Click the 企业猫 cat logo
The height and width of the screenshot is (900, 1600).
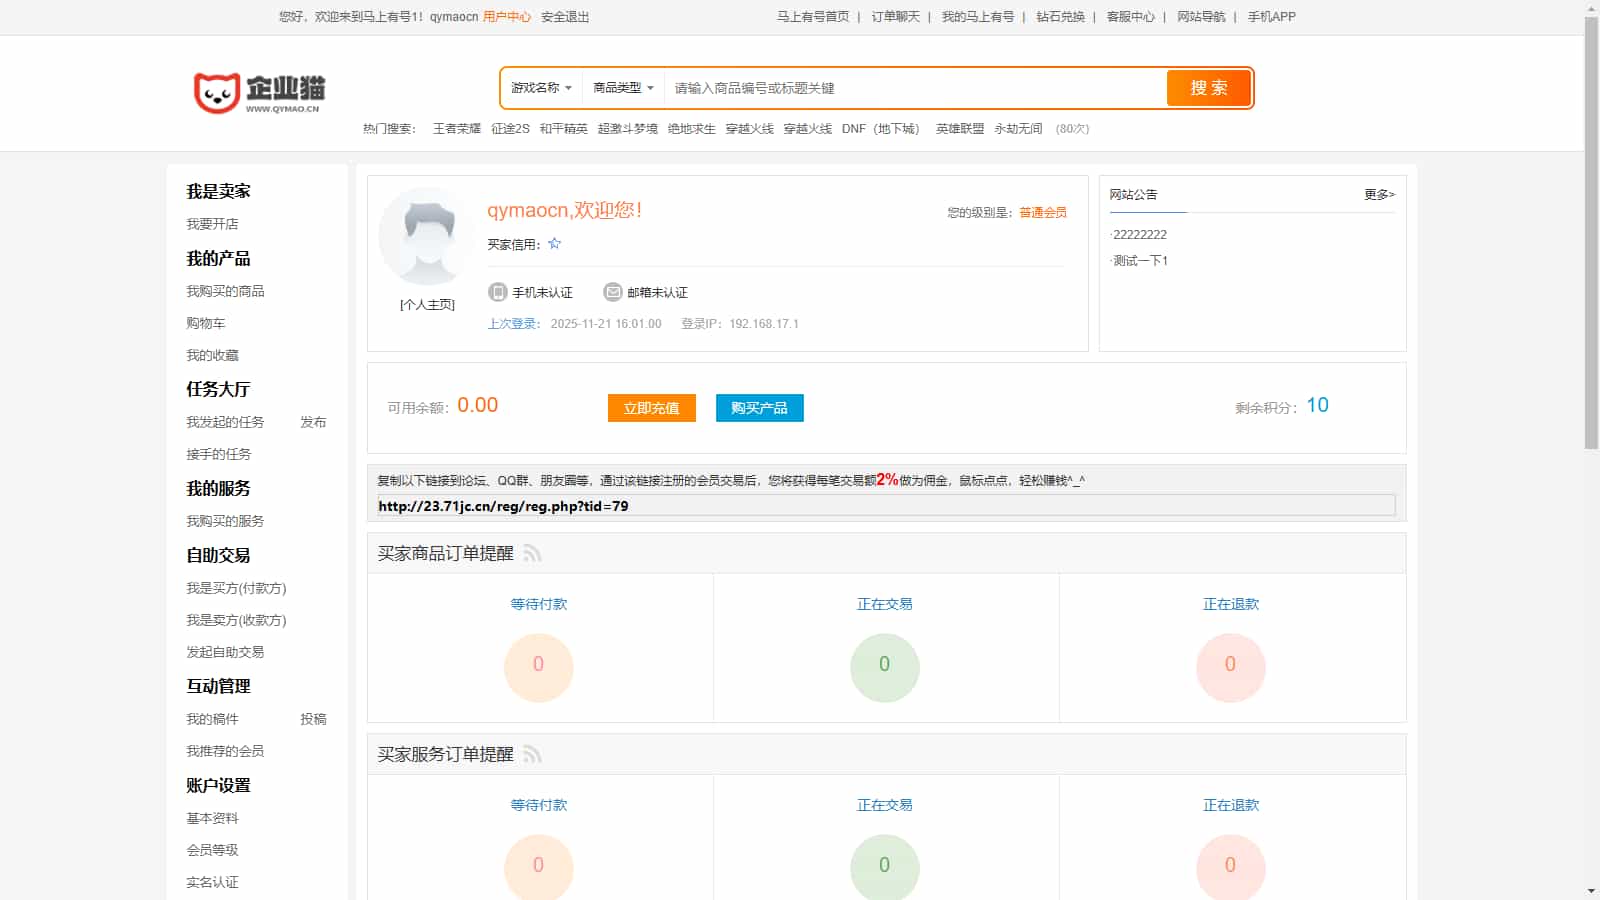click(259, 93)
